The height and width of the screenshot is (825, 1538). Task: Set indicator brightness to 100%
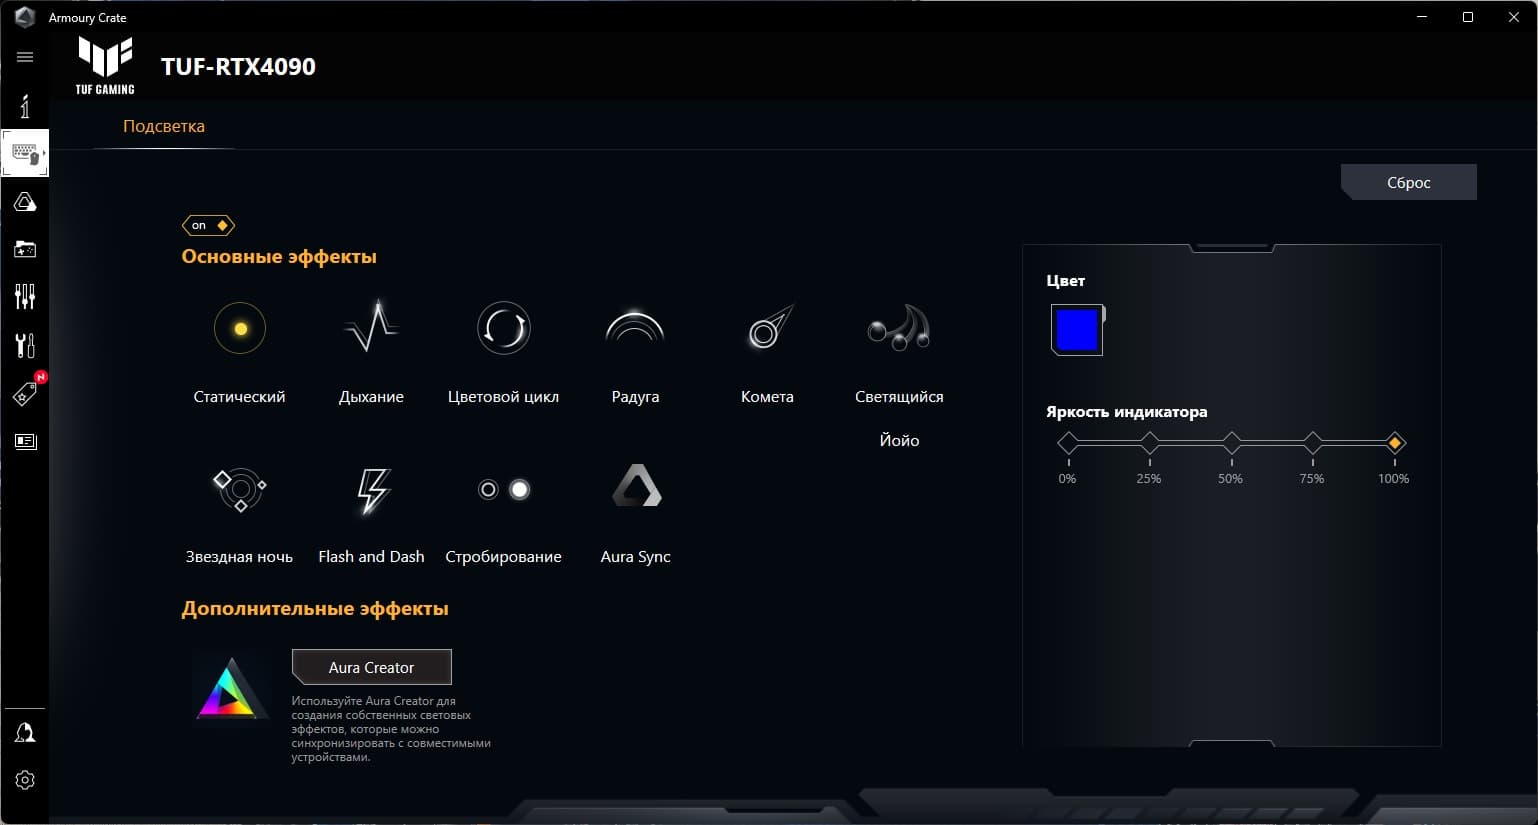coord(1395,443)
